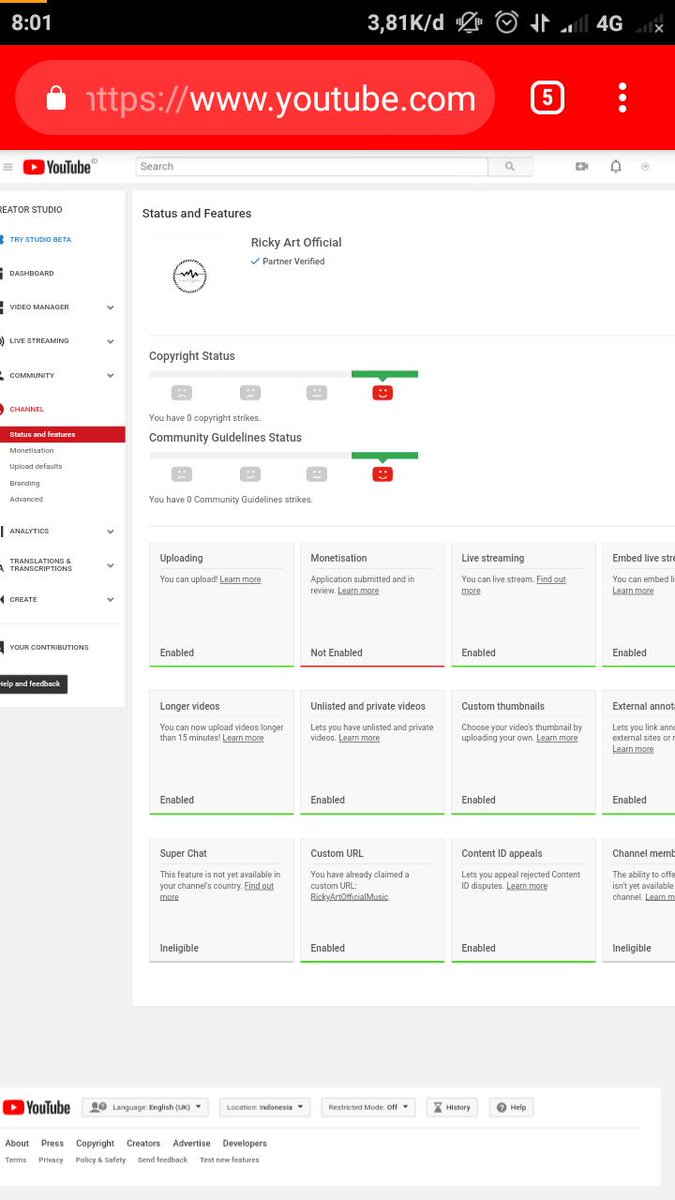Open the Developers footer link
The image size is (675, 1200).
(244, 1143)
